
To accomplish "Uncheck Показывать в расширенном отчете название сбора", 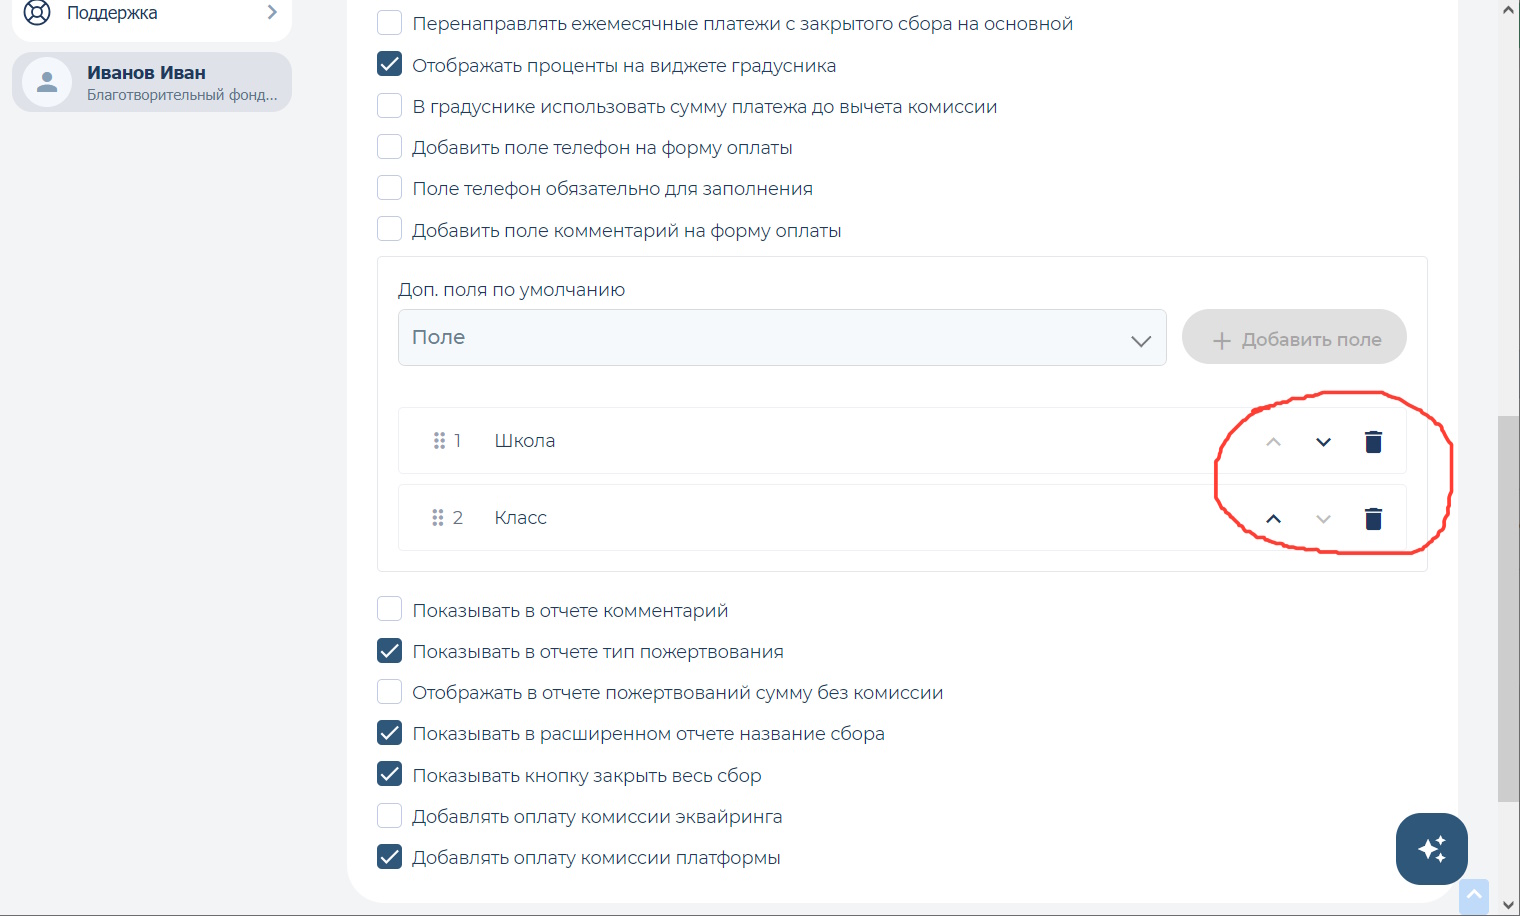I will pos(390,733).
